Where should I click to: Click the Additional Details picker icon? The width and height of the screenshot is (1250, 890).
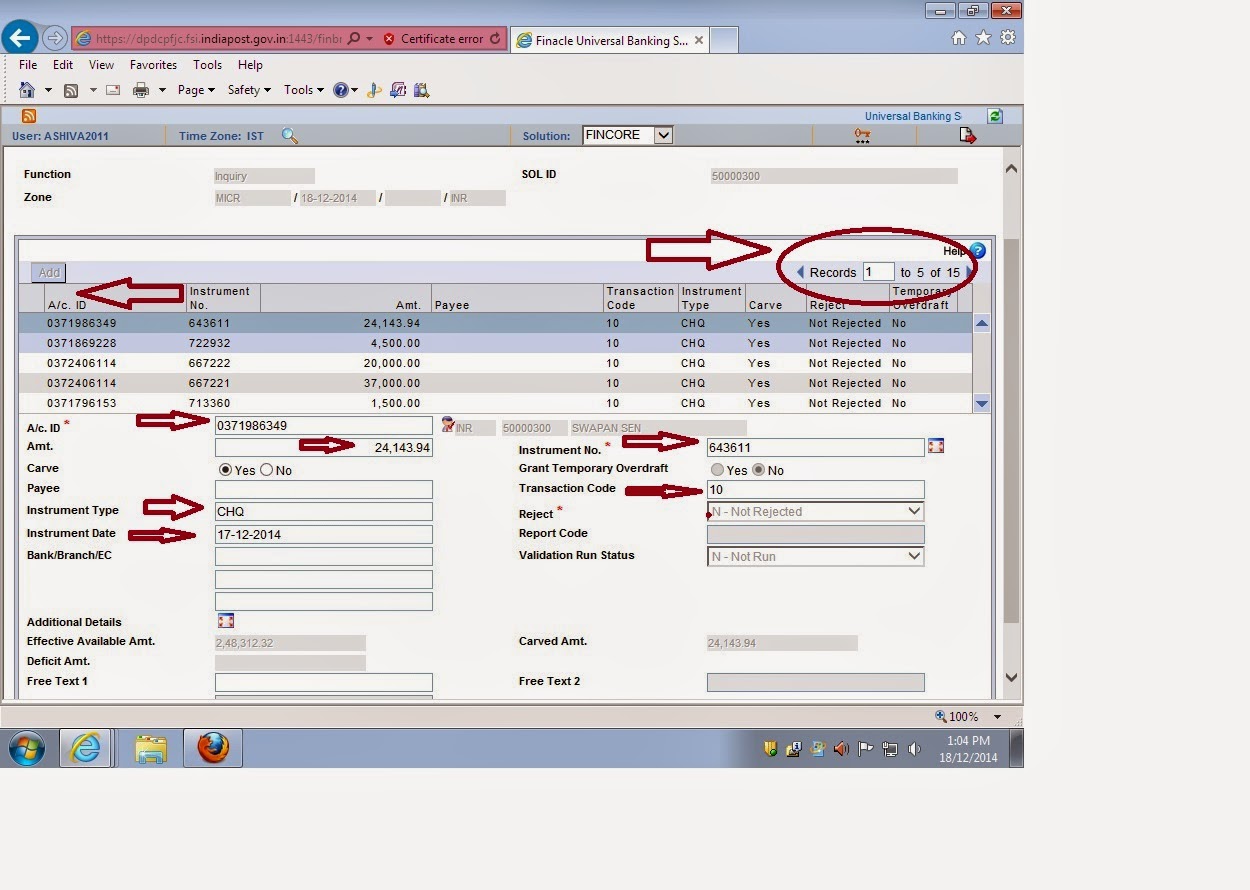225,620
